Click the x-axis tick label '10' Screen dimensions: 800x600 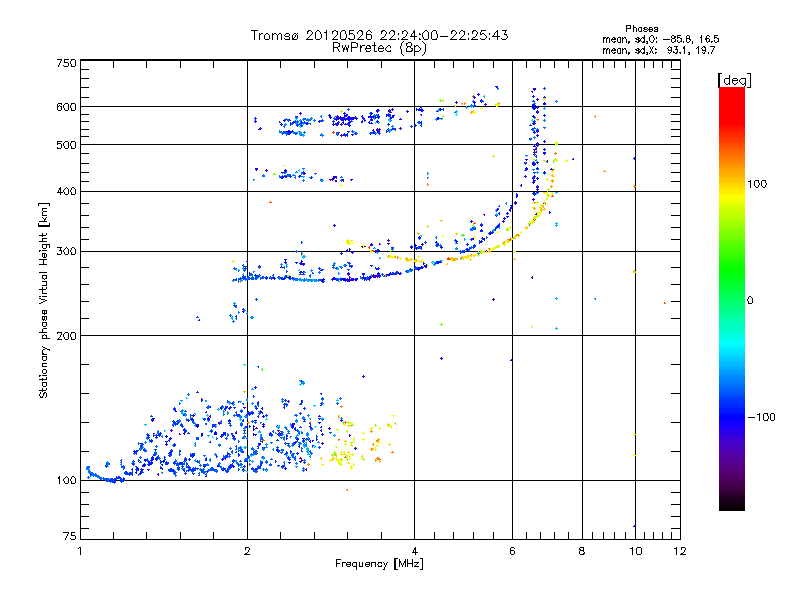pyautogui.click(x=635, y=551)
